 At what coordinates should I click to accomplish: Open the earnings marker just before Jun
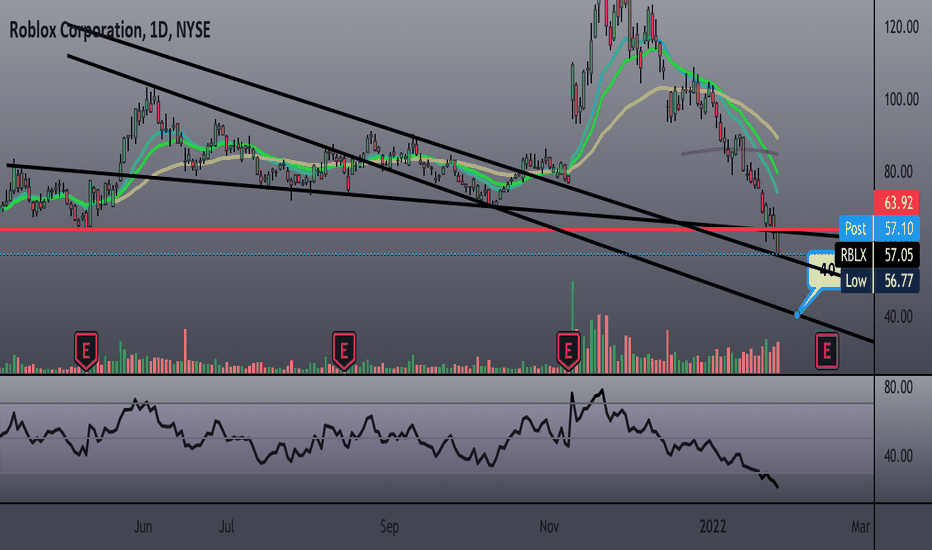click(x=86, y=351)
